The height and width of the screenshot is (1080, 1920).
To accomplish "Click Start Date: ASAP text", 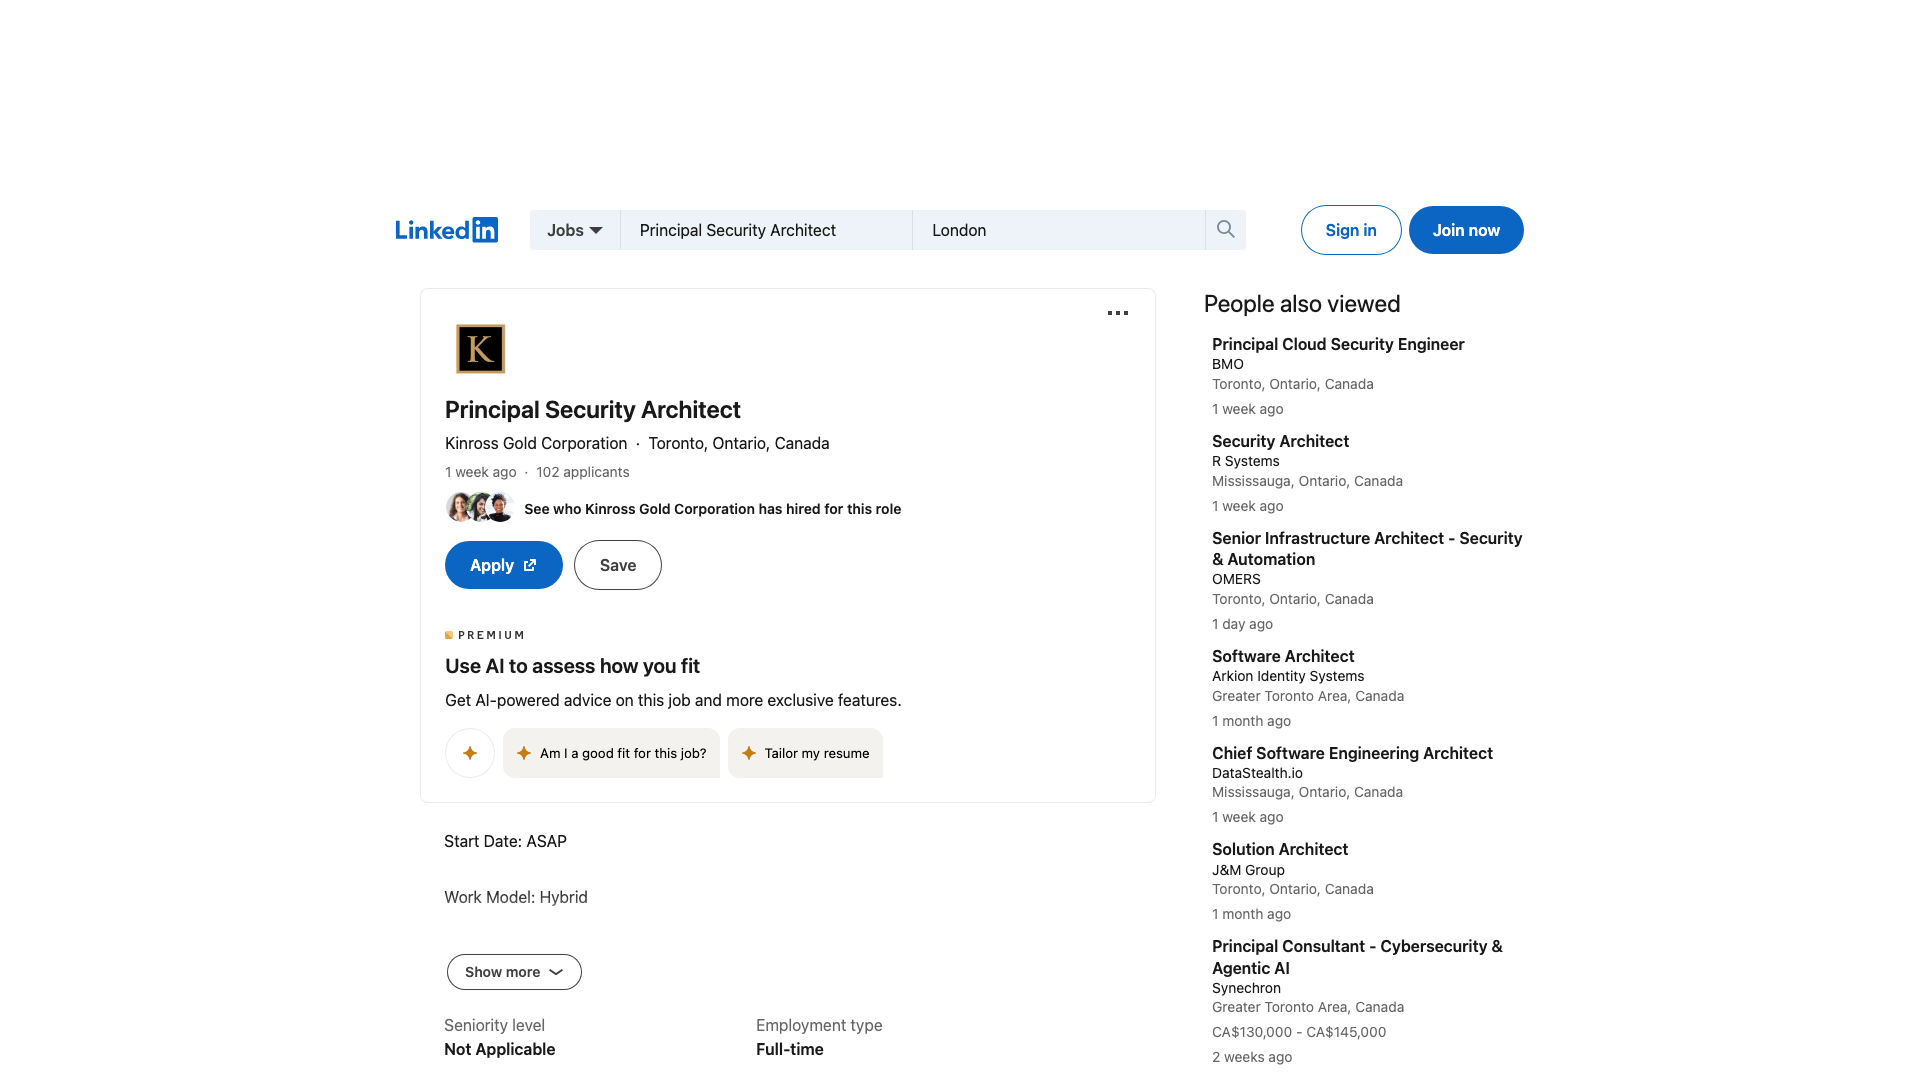I will [x=505, y=841].
